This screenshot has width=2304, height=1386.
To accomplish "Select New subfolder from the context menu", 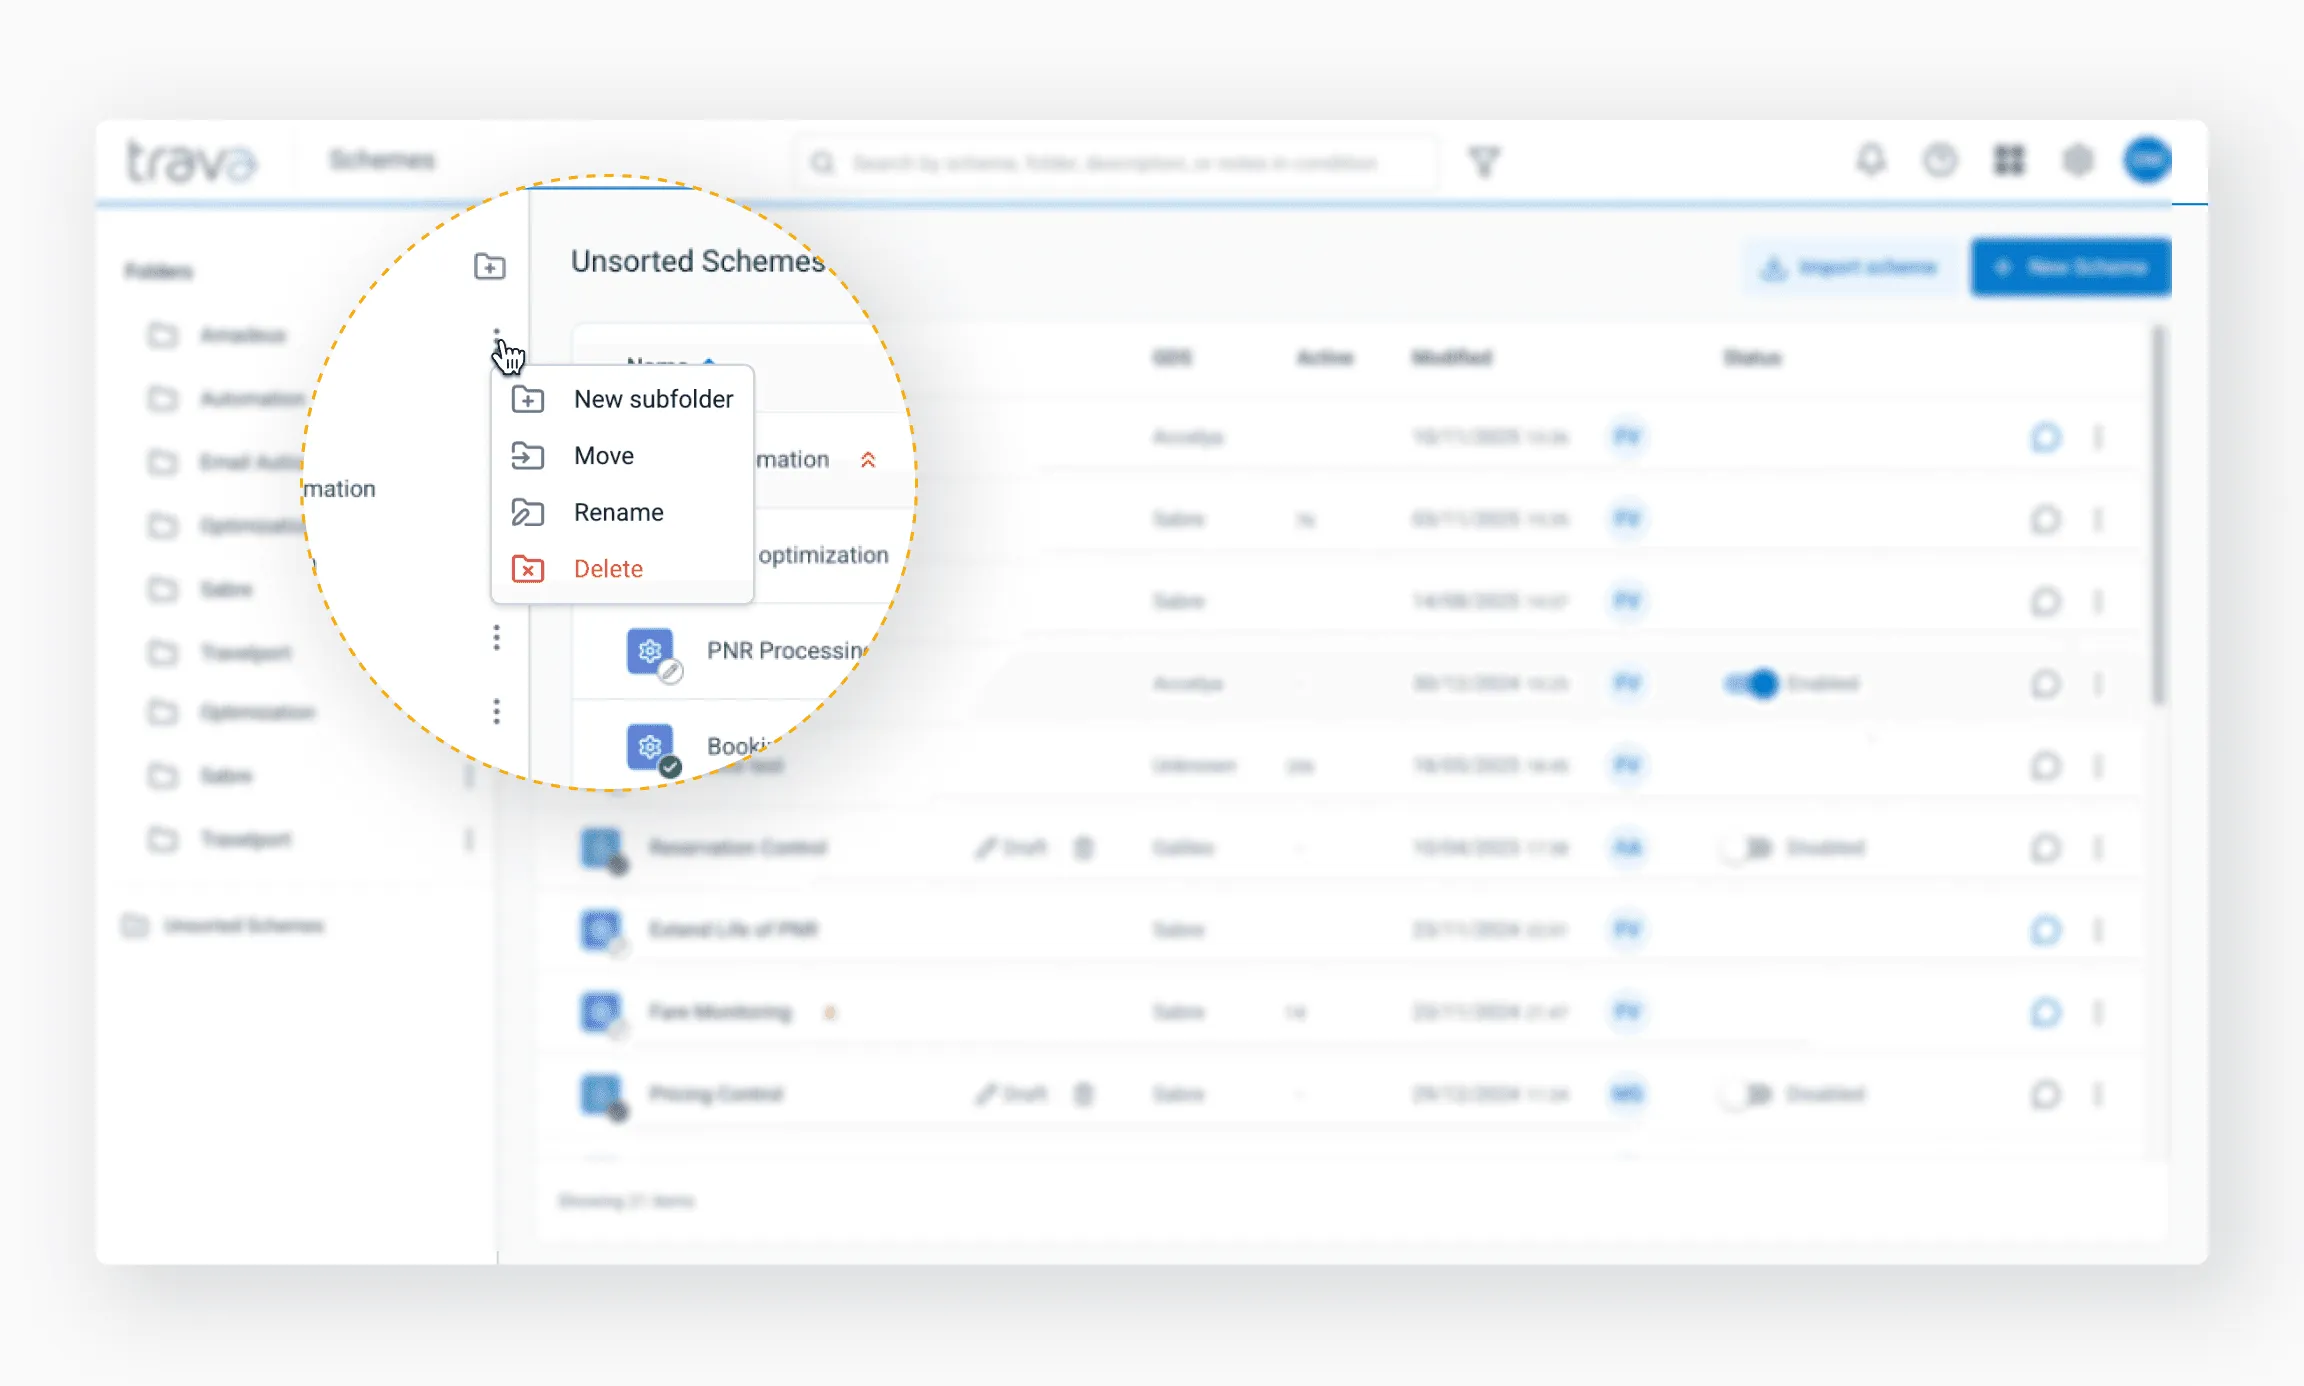I will 652,398.
